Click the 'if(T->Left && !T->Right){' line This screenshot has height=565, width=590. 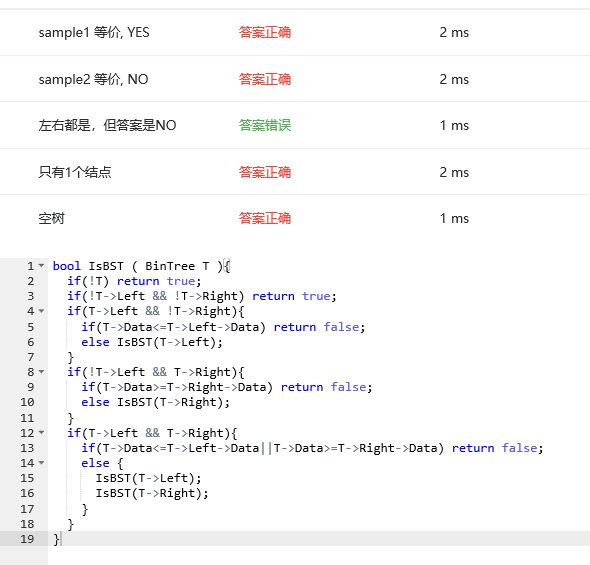tap(156, 311)
